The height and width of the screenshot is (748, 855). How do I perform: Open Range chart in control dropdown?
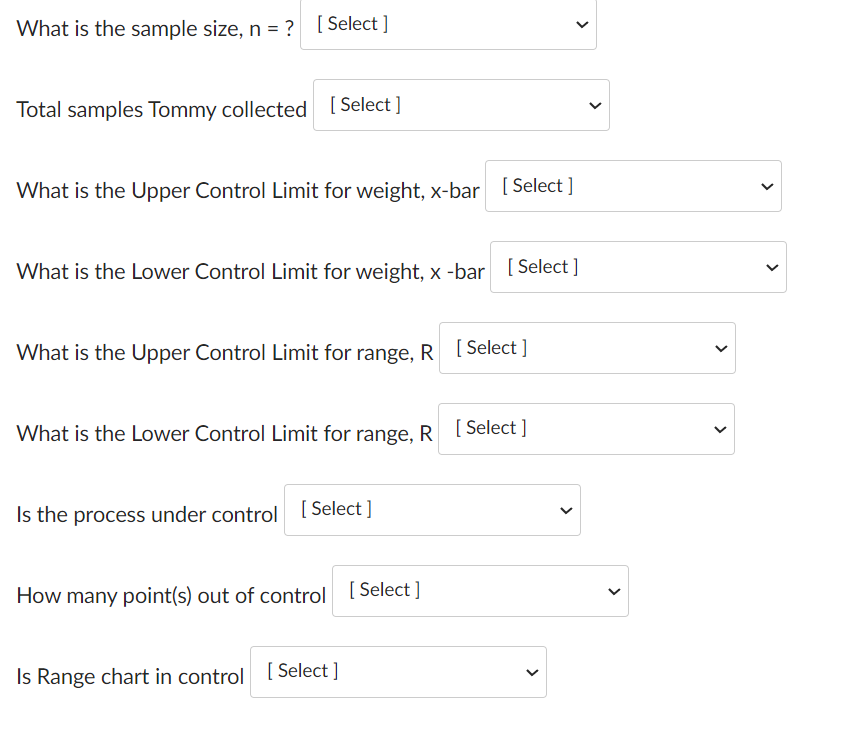coord(397,672)
